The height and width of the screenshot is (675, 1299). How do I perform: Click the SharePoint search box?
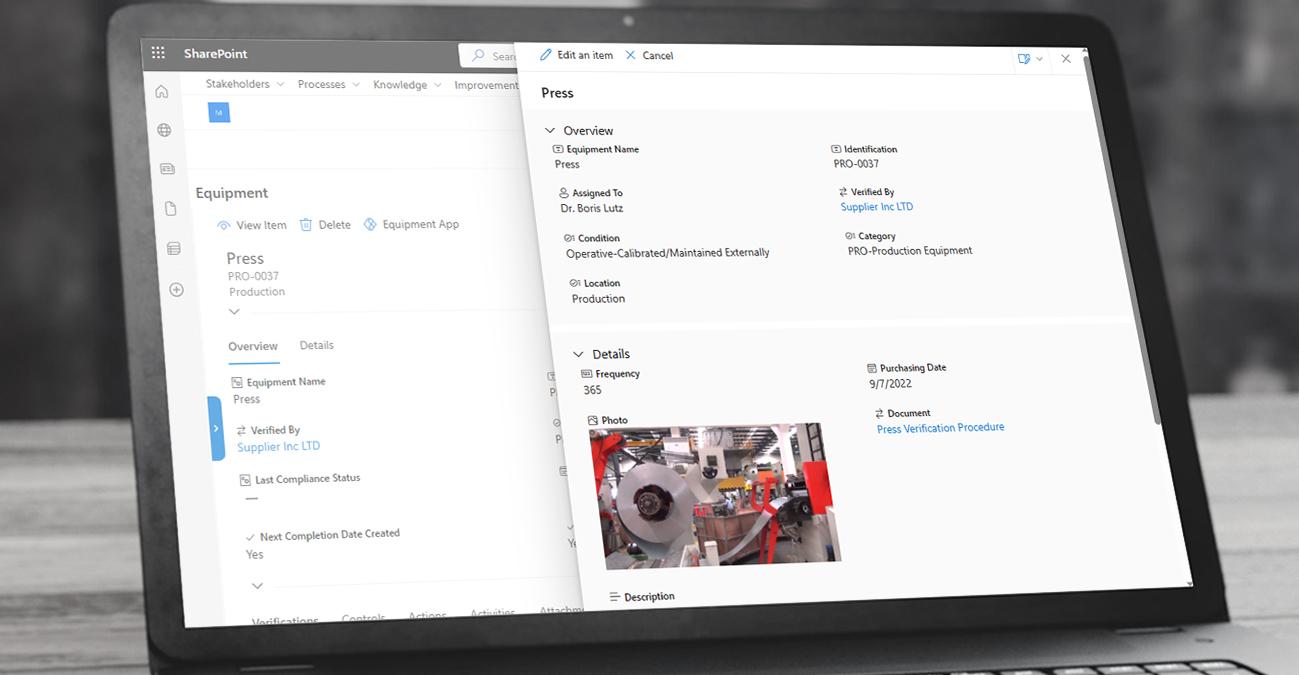[488, 56]
